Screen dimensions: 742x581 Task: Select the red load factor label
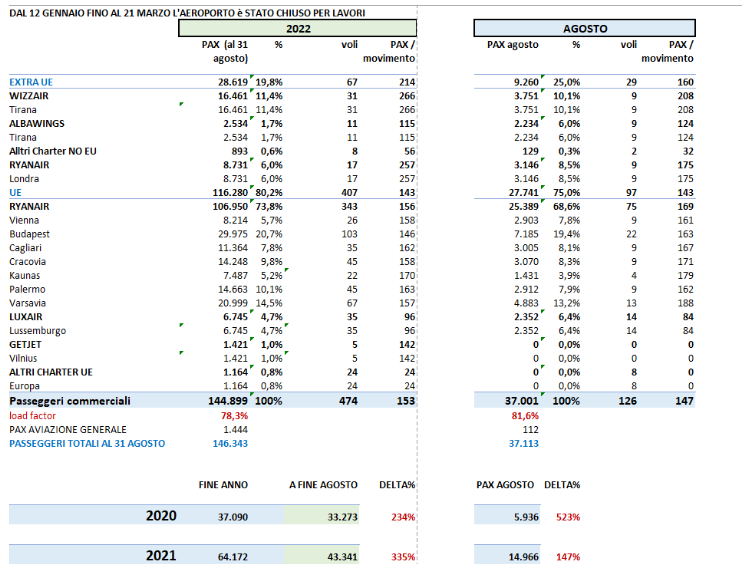click(33, 415)
